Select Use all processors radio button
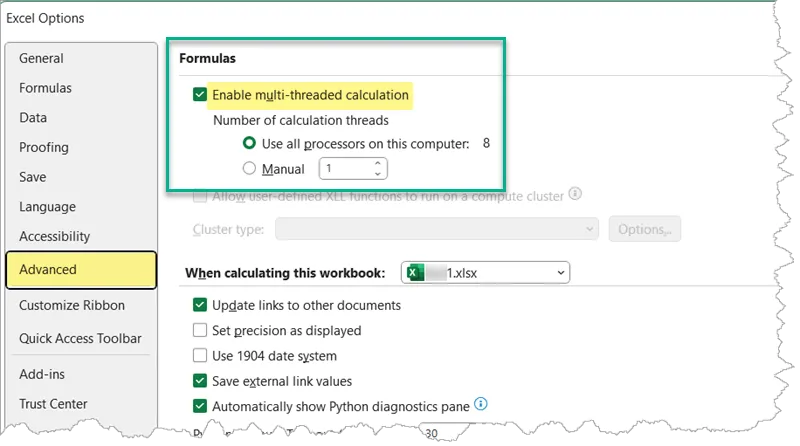The width and height of the screenshot is (800, 446). coord(249,144)
